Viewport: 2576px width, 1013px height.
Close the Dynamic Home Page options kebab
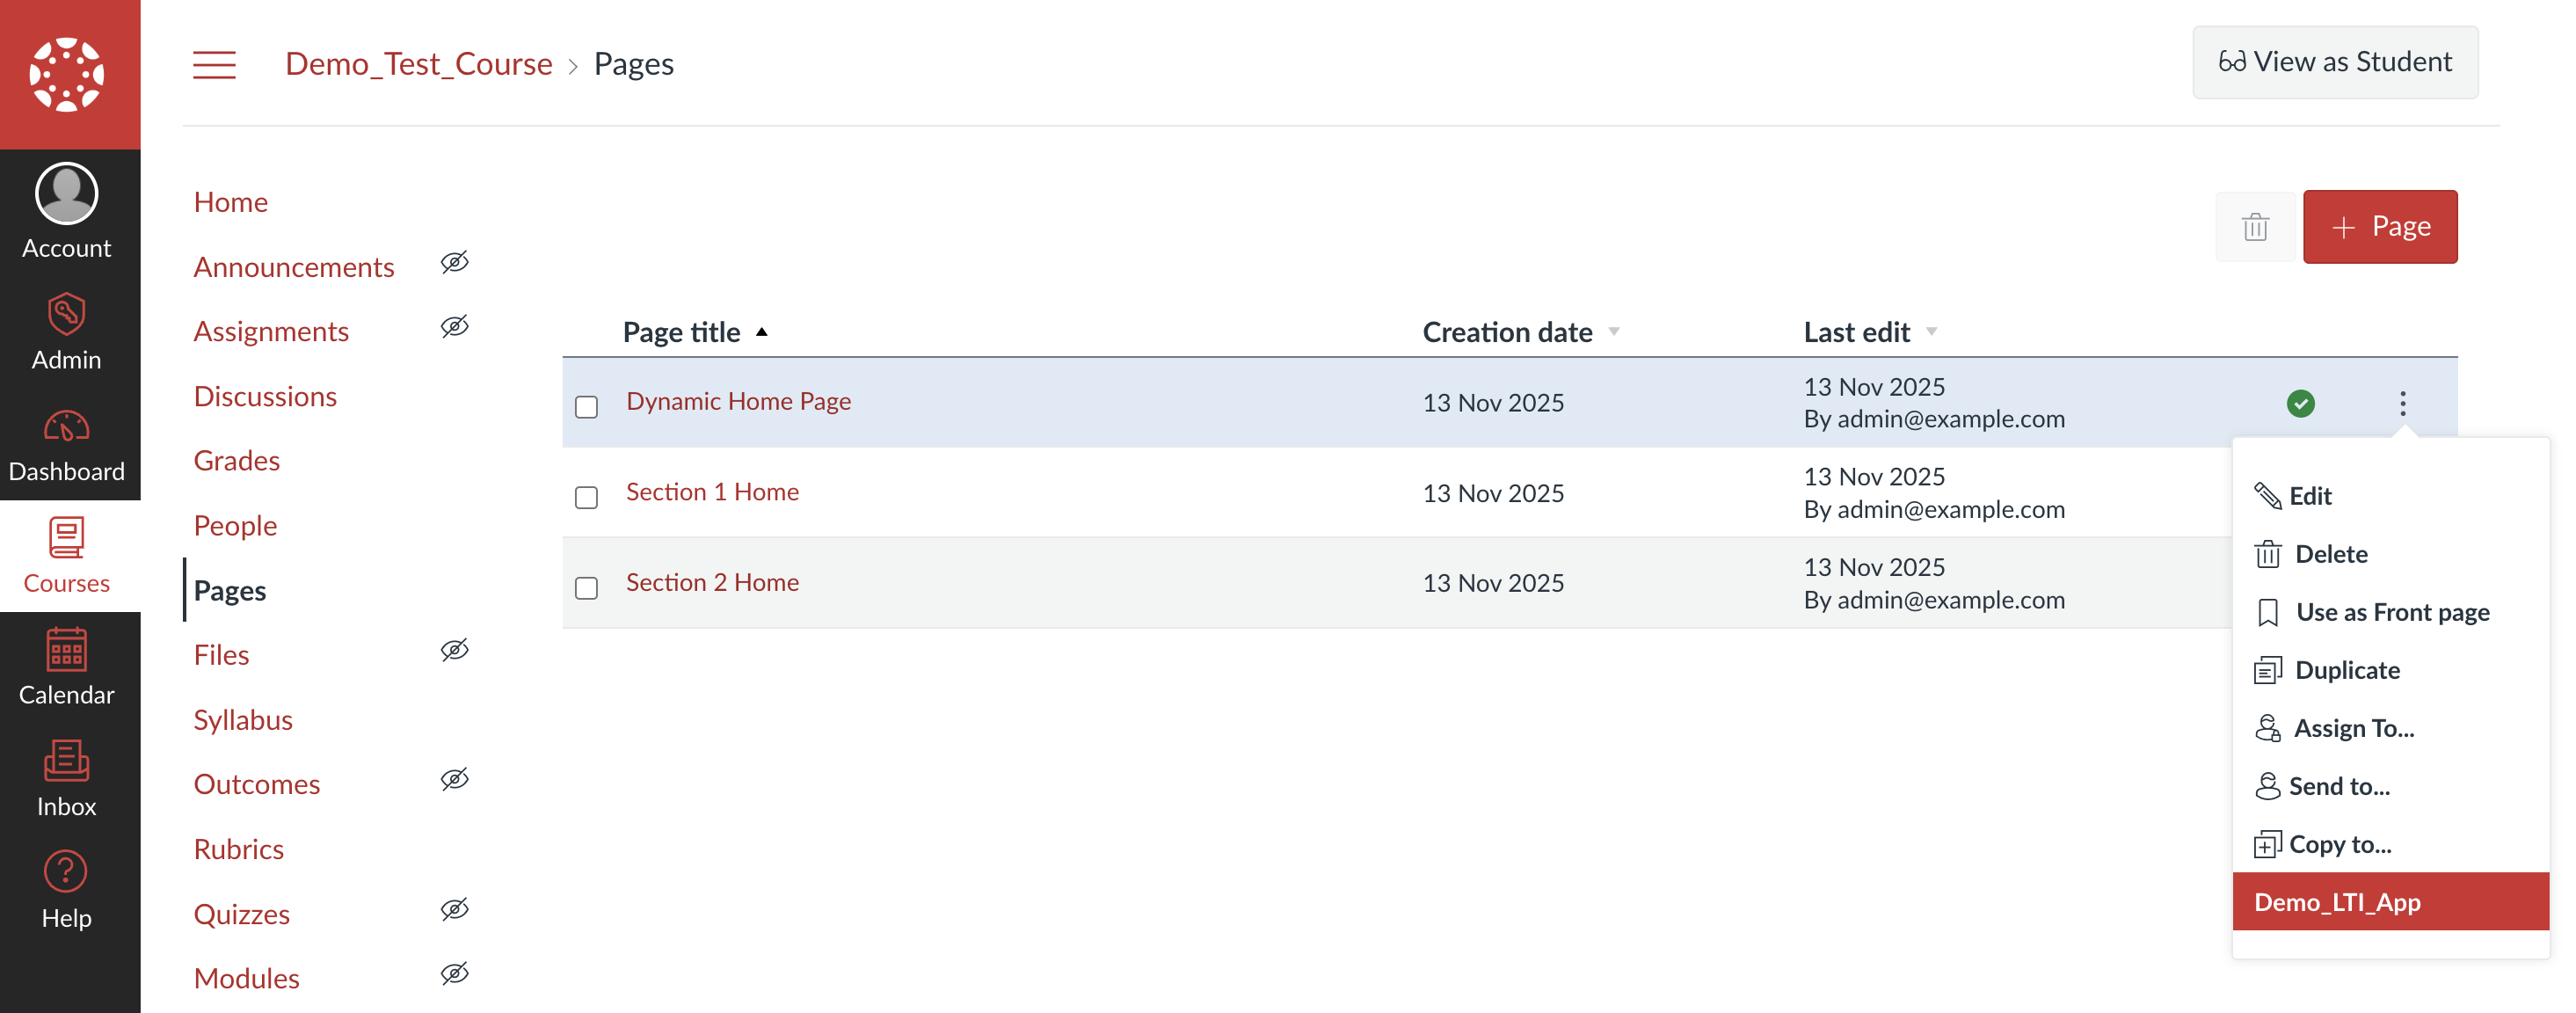(x=2402, y=403)
